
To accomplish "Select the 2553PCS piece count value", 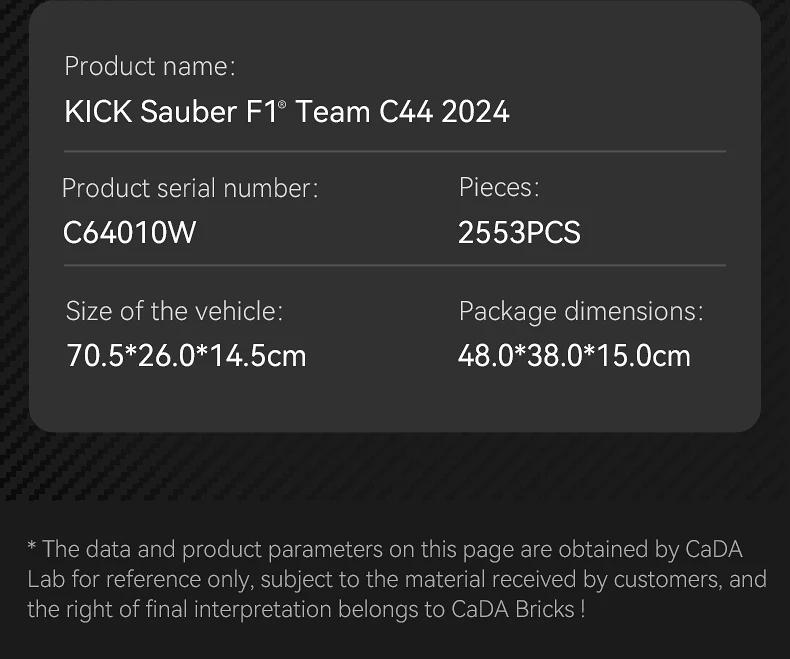I will 519,232.
